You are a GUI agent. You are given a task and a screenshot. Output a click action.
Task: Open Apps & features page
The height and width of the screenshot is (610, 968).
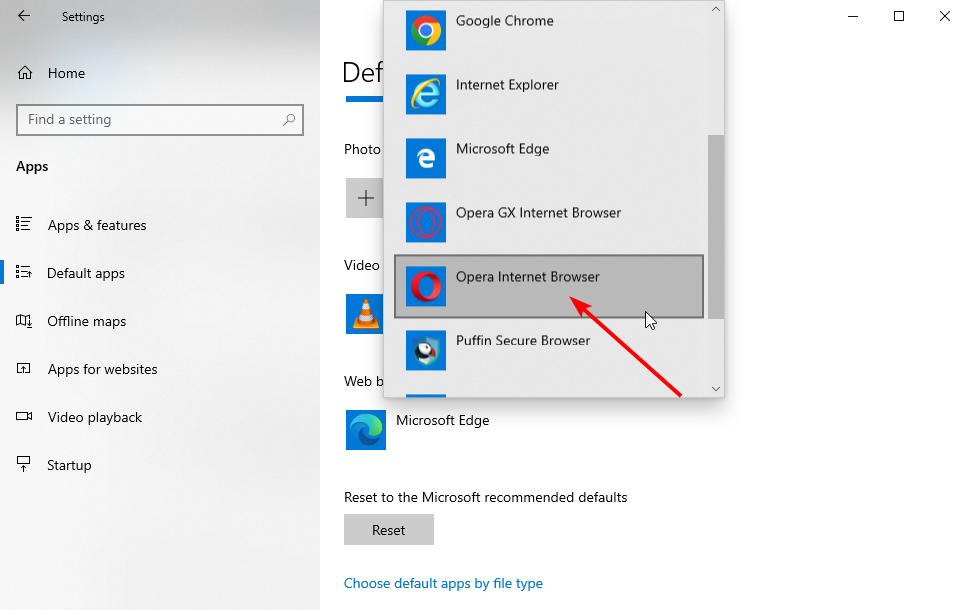click(160, 225)
